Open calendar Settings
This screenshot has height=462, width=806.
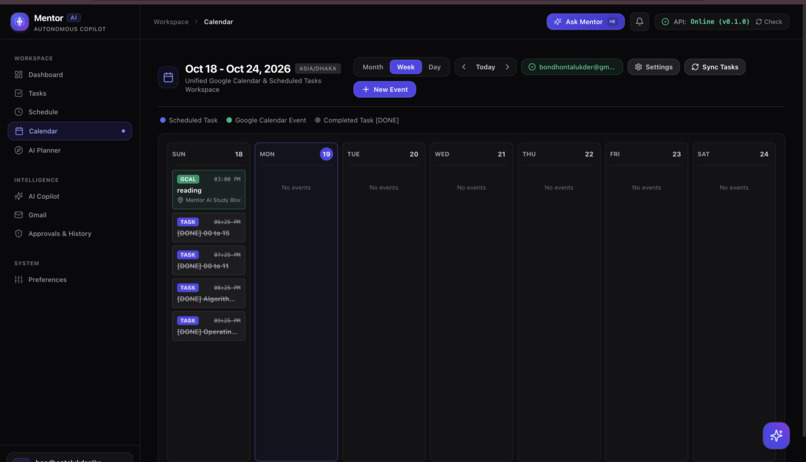653,67
